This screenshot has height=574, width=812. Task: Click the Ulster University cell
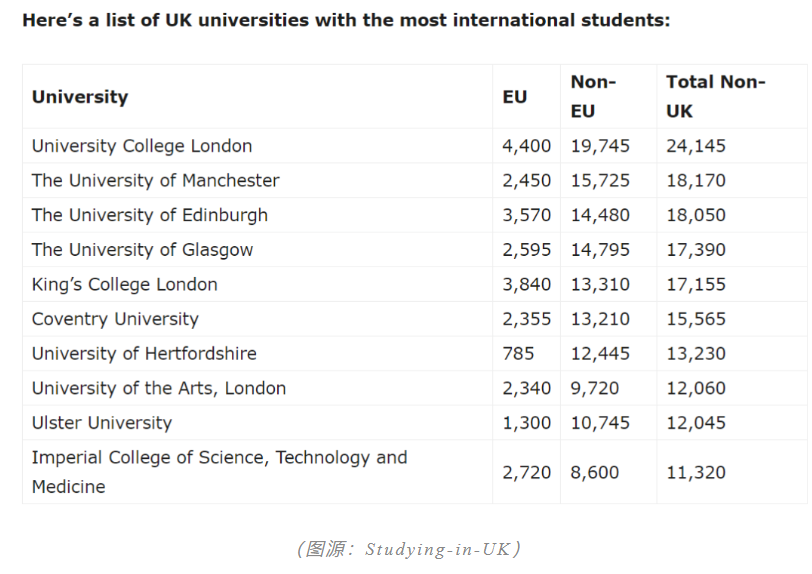[102, 423]
